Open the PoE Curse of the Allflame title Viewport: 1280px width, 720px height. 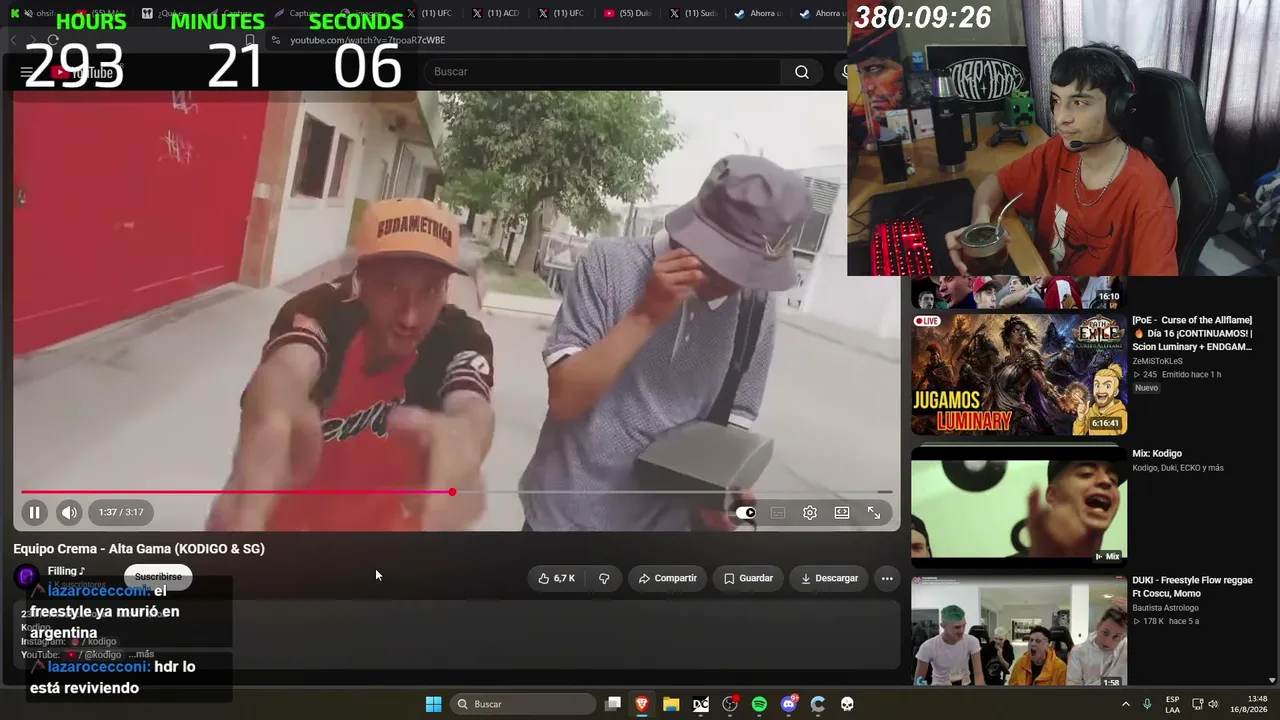[1192, 333]
